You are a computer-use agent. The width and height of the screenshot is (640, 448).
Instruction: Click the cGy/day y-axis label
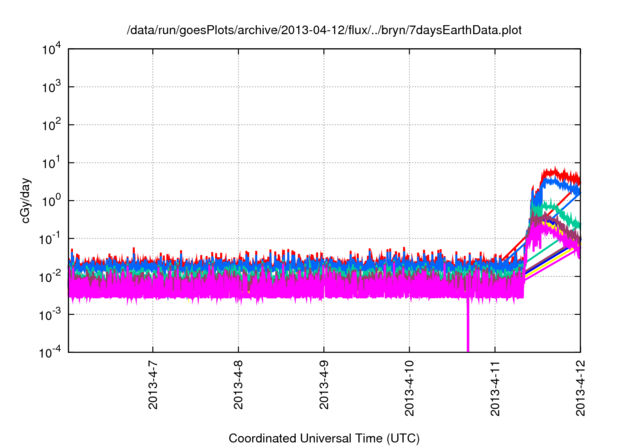point(25,200)
